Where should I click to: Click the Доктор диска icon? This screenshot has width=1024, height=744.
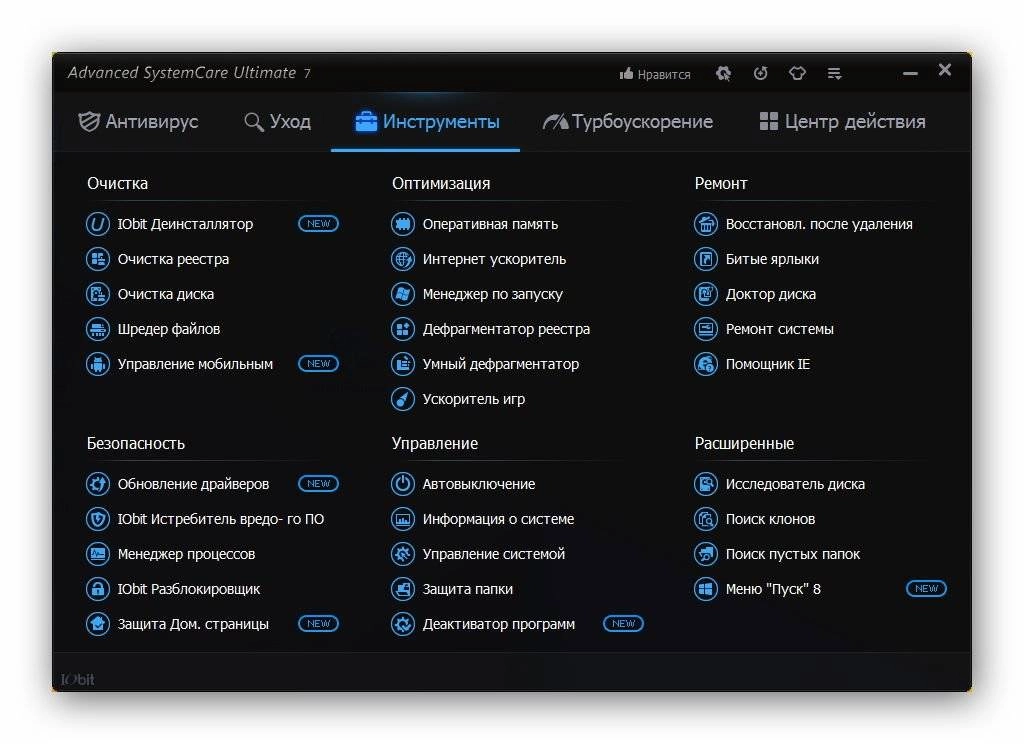point(706,294)
